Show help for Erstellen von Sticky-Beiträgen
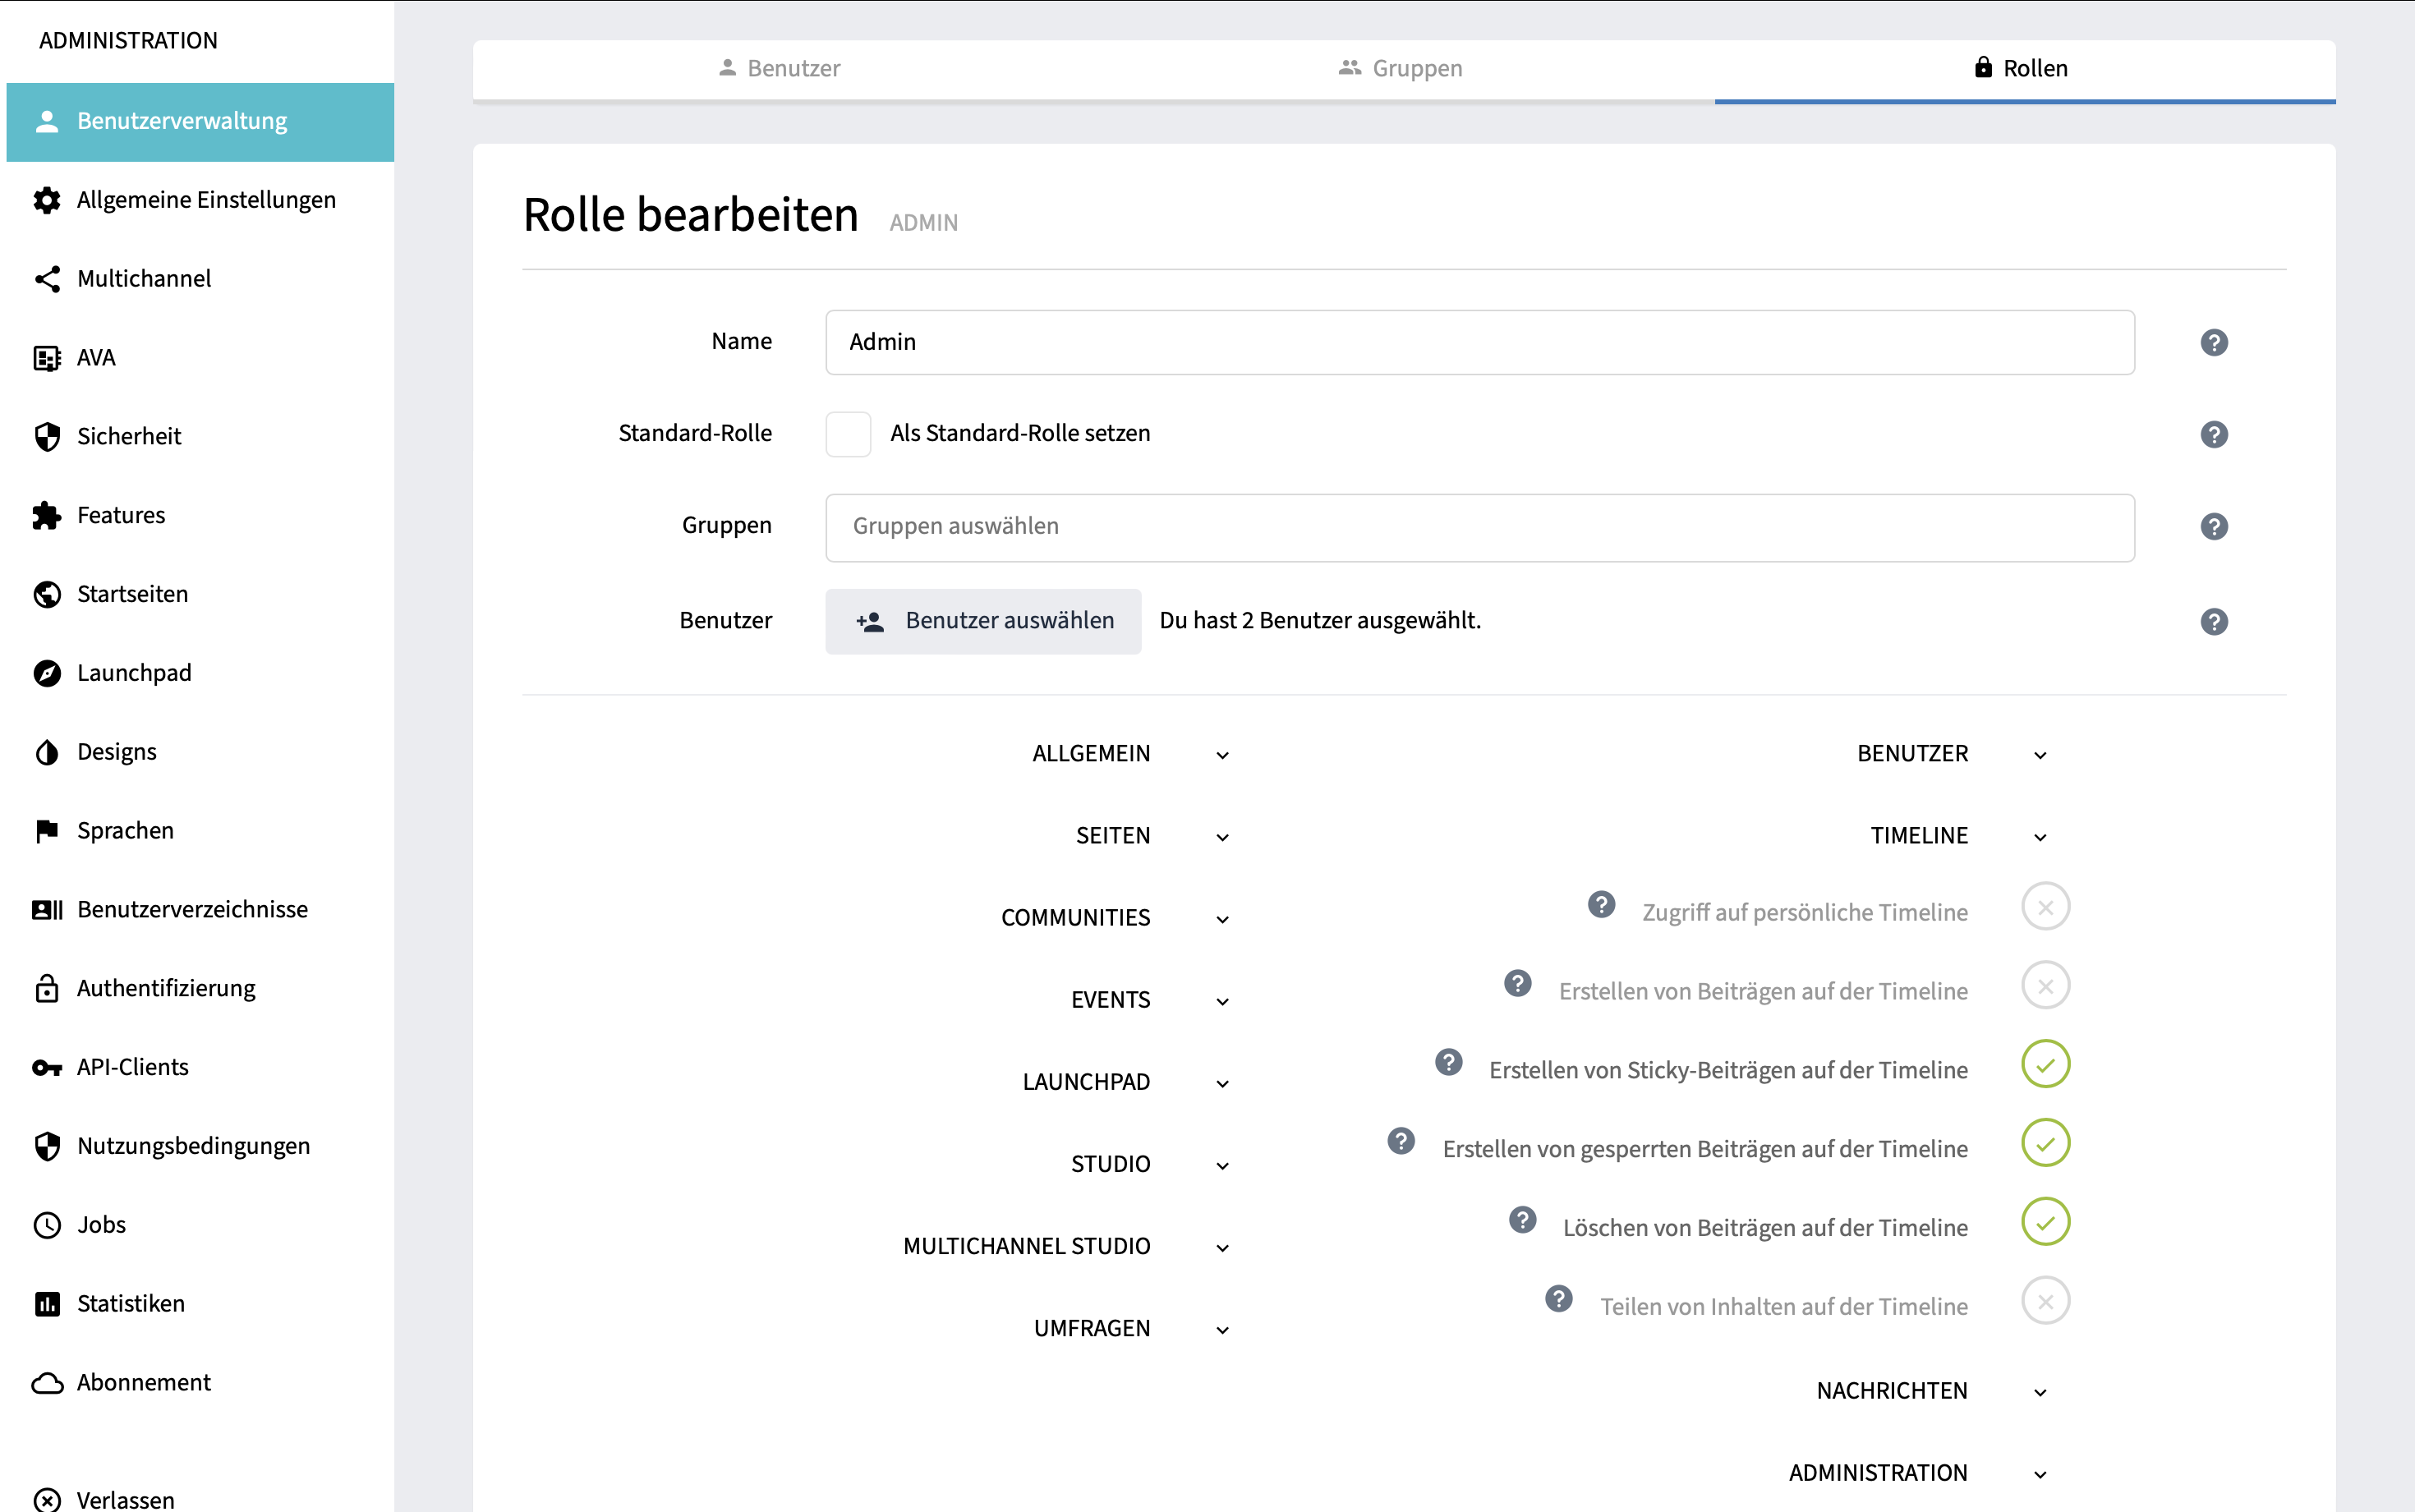This screenshot has height=1512, width=2415. coord(1448,1062)
